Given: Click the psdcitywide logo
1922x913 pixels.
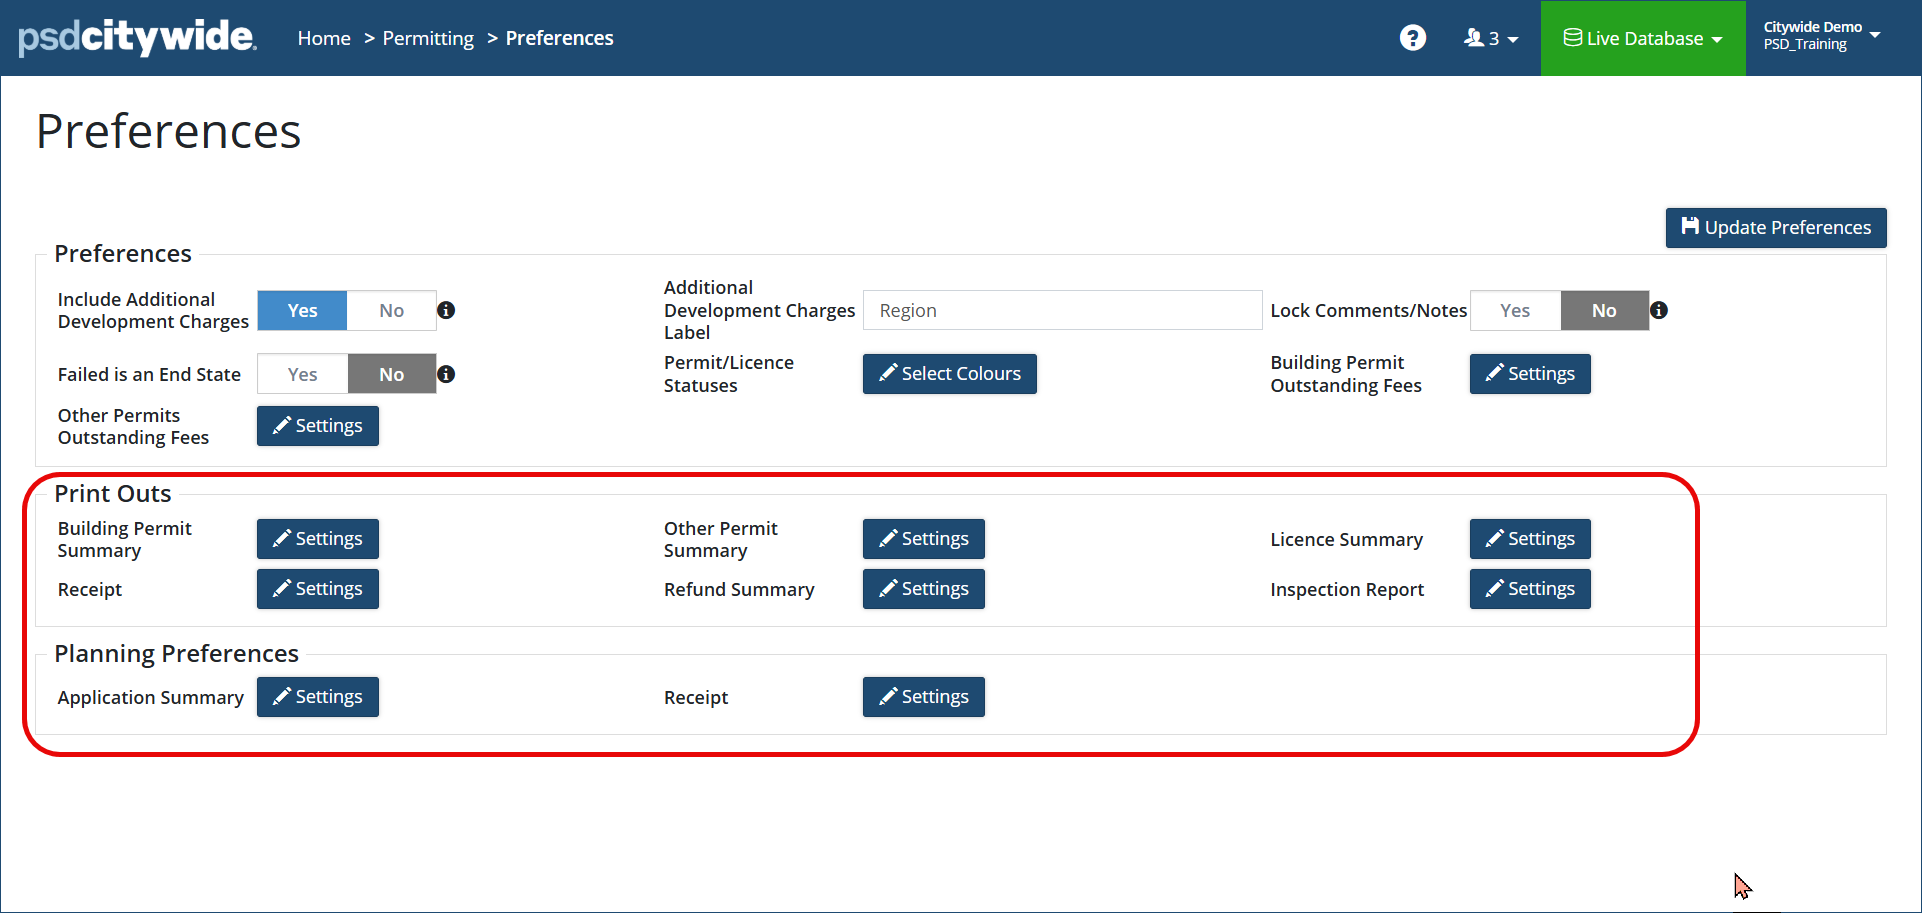Looking at the screenshot, I should pos(137,38).
